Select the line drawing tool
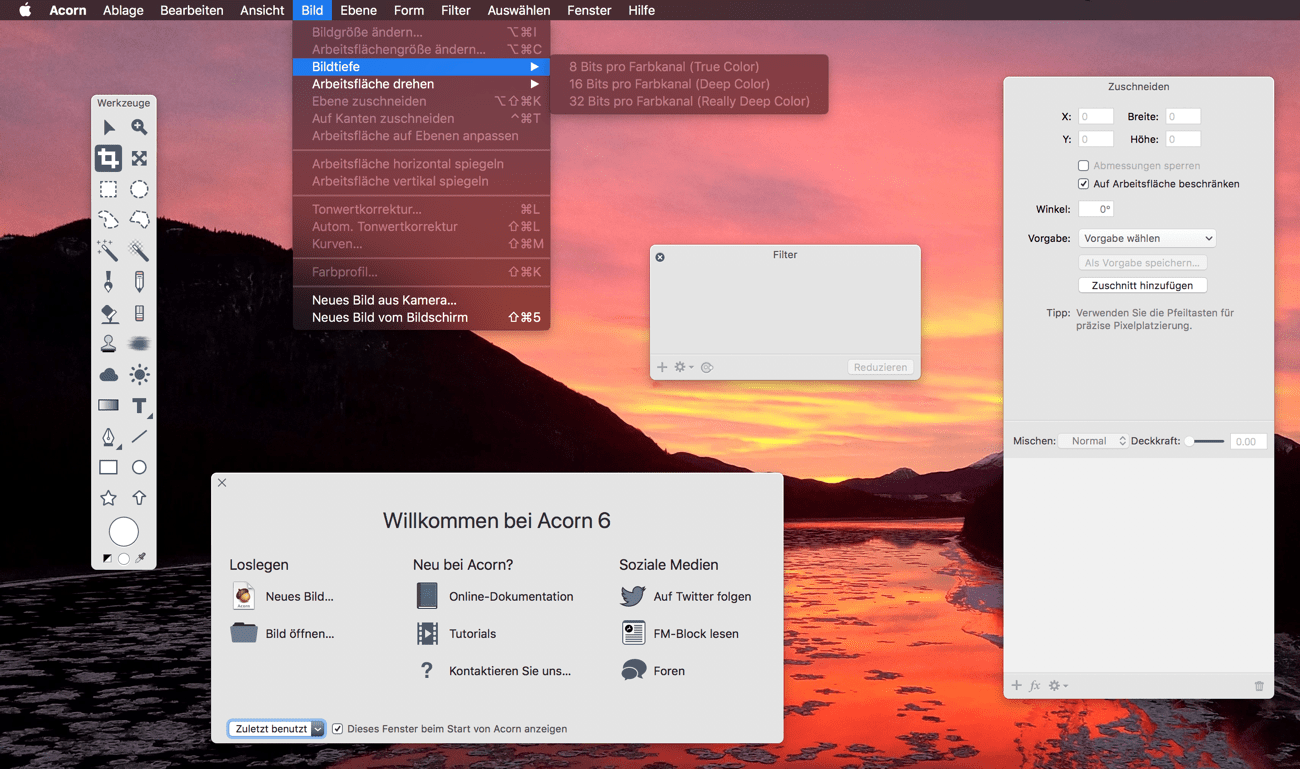This screenshot has height=769, width=1300. coord(139,436)
